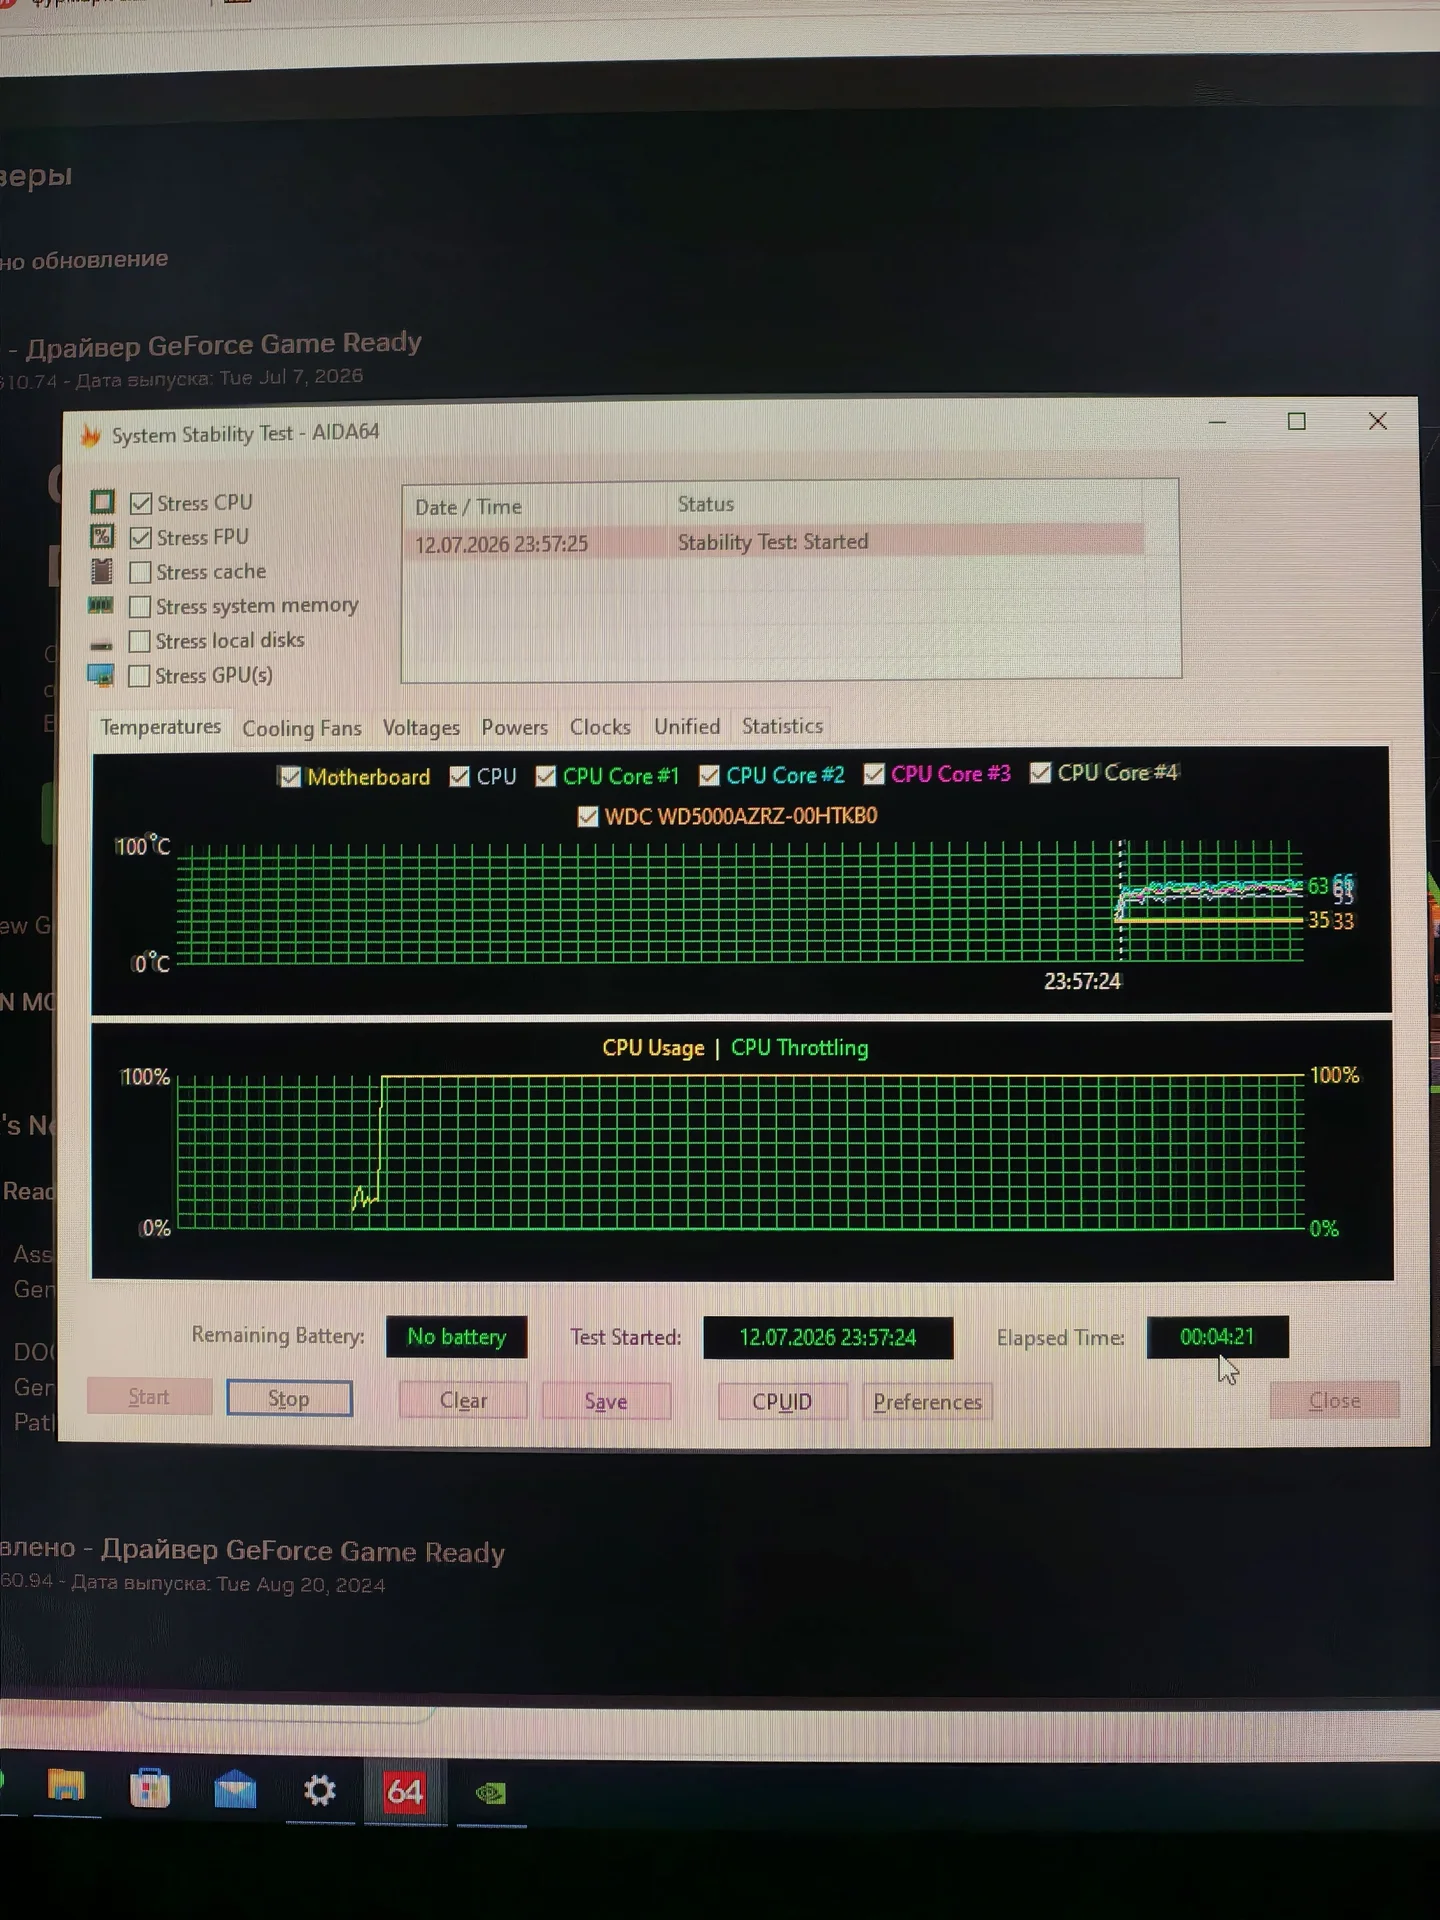Click the Elapsed Time value 00:04:21
This screenshot has height=1920, width=1440.
click(1217, 1337)
